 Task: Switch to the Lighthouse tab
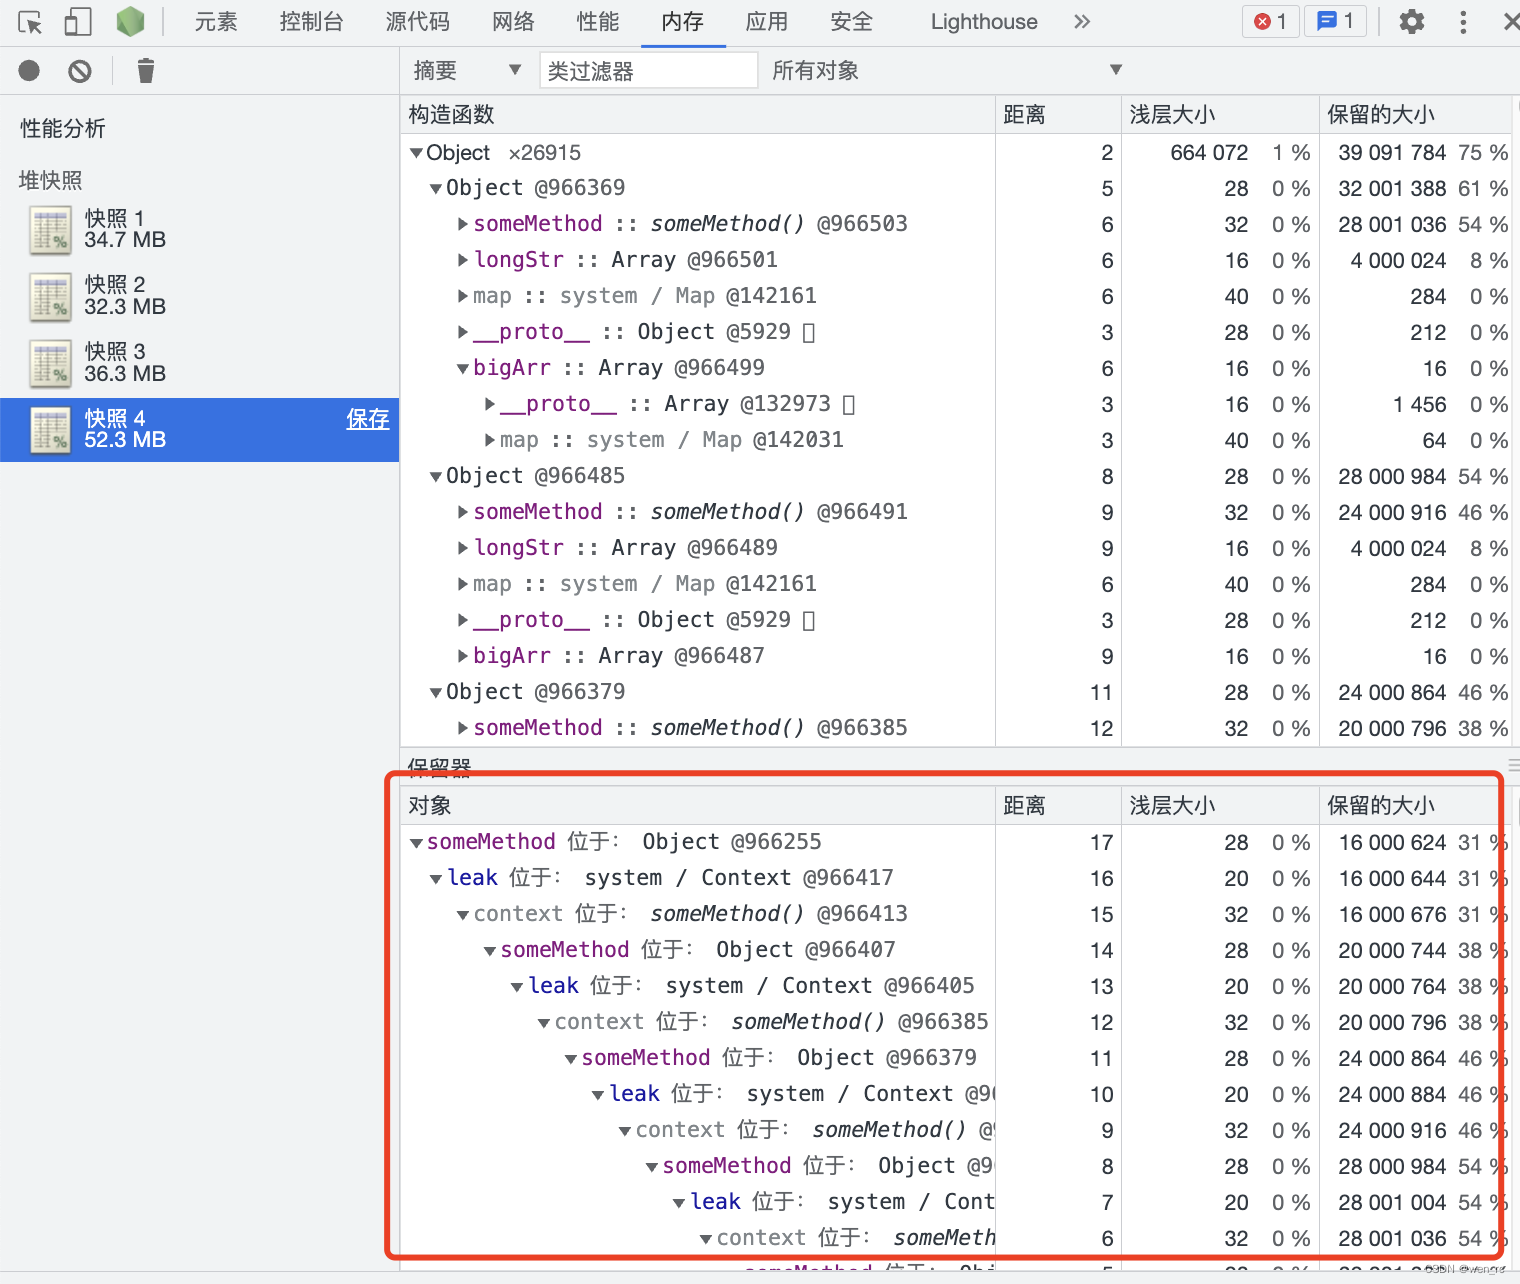click(984, 22)
